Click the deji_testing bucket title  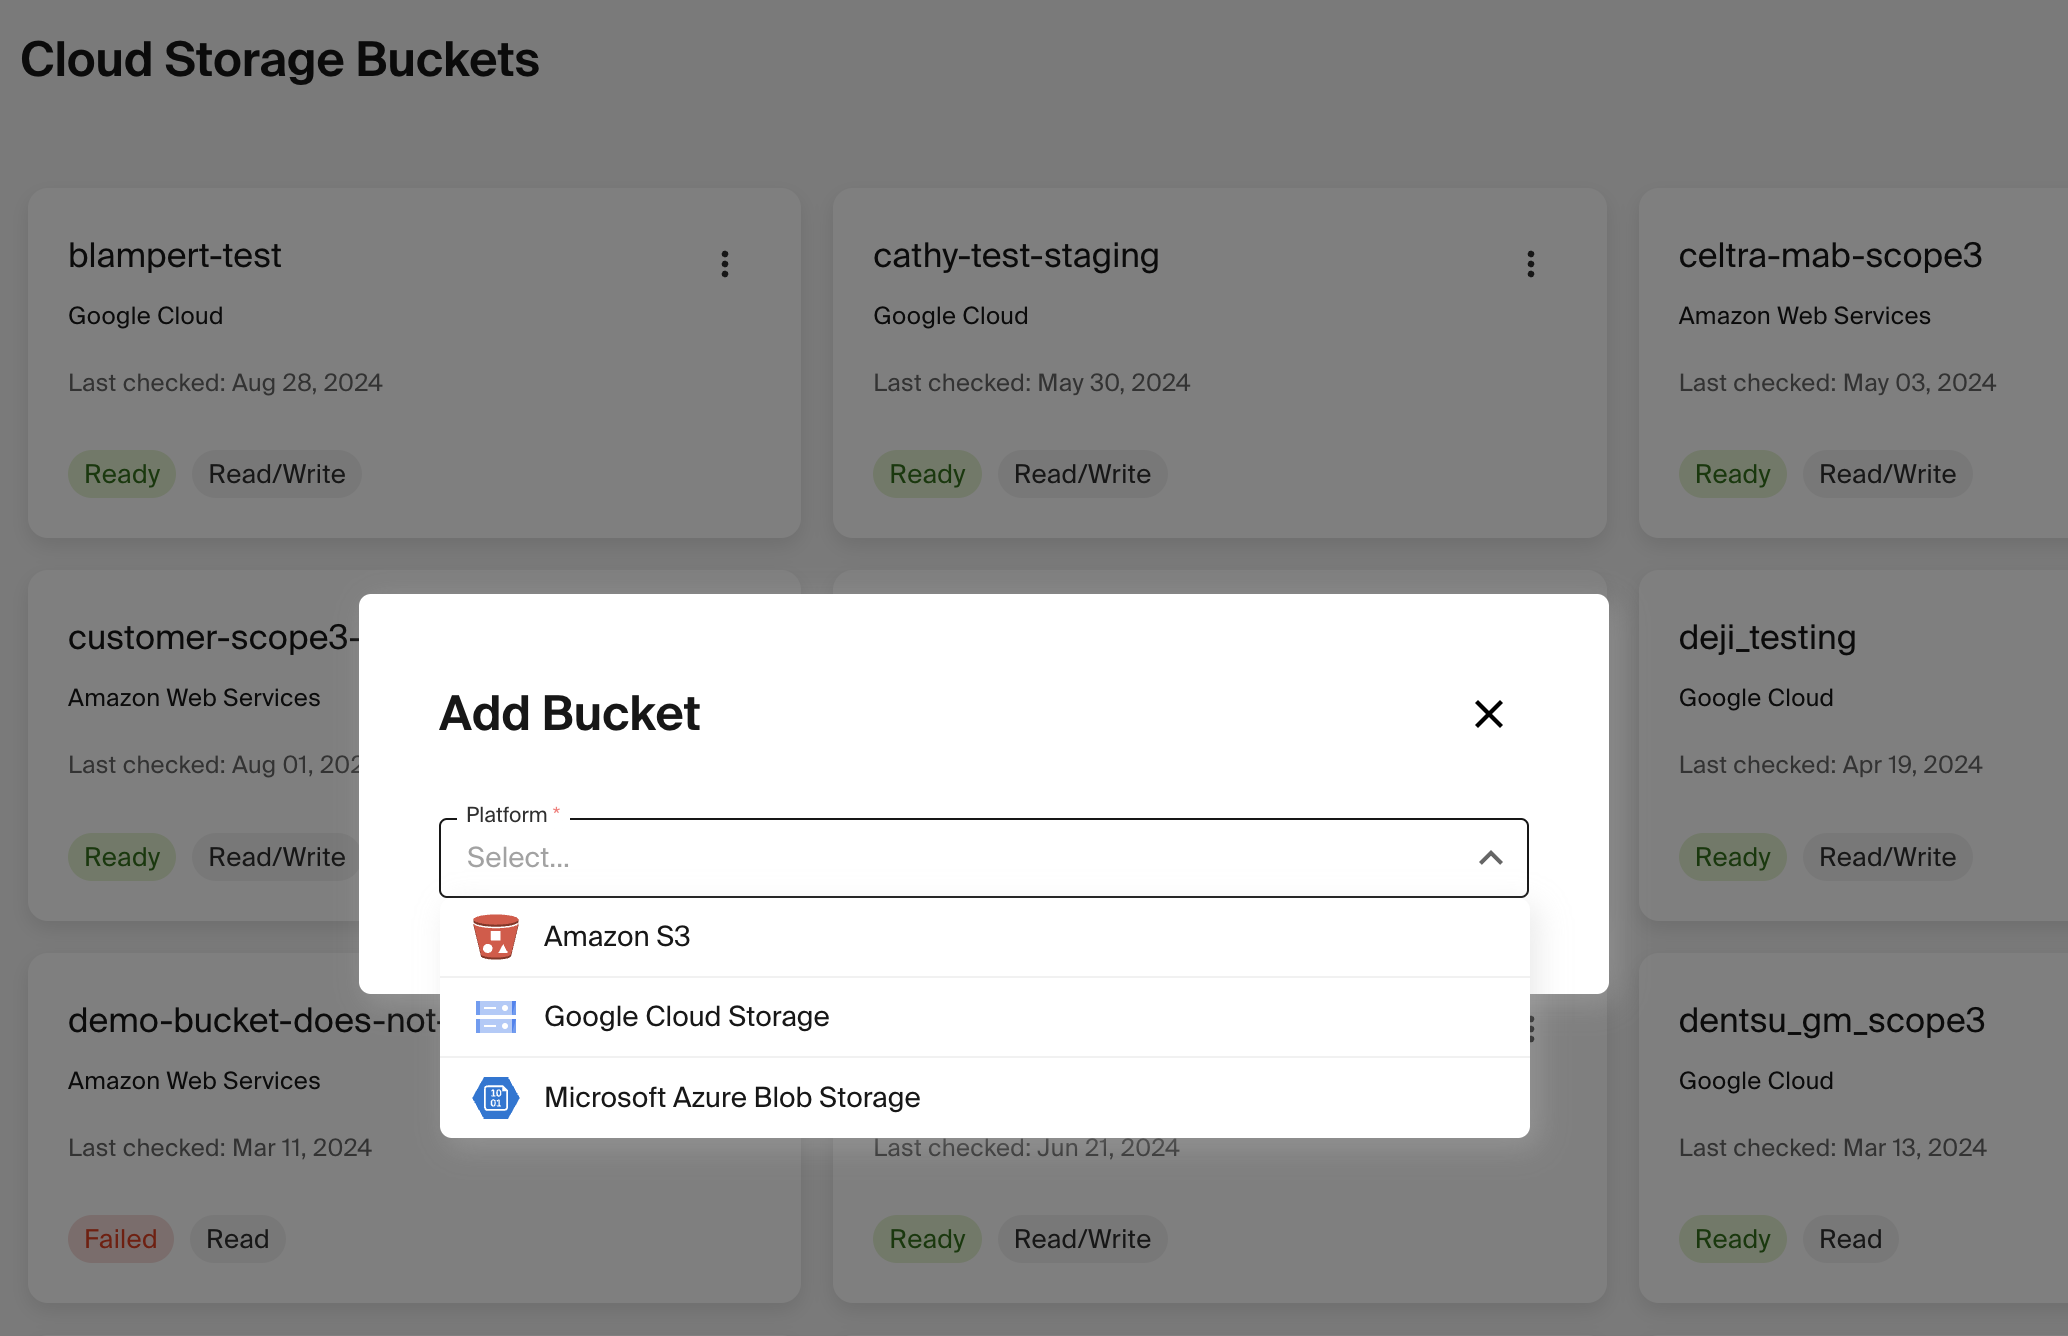pyautogui.click(x=1767, y=637)
